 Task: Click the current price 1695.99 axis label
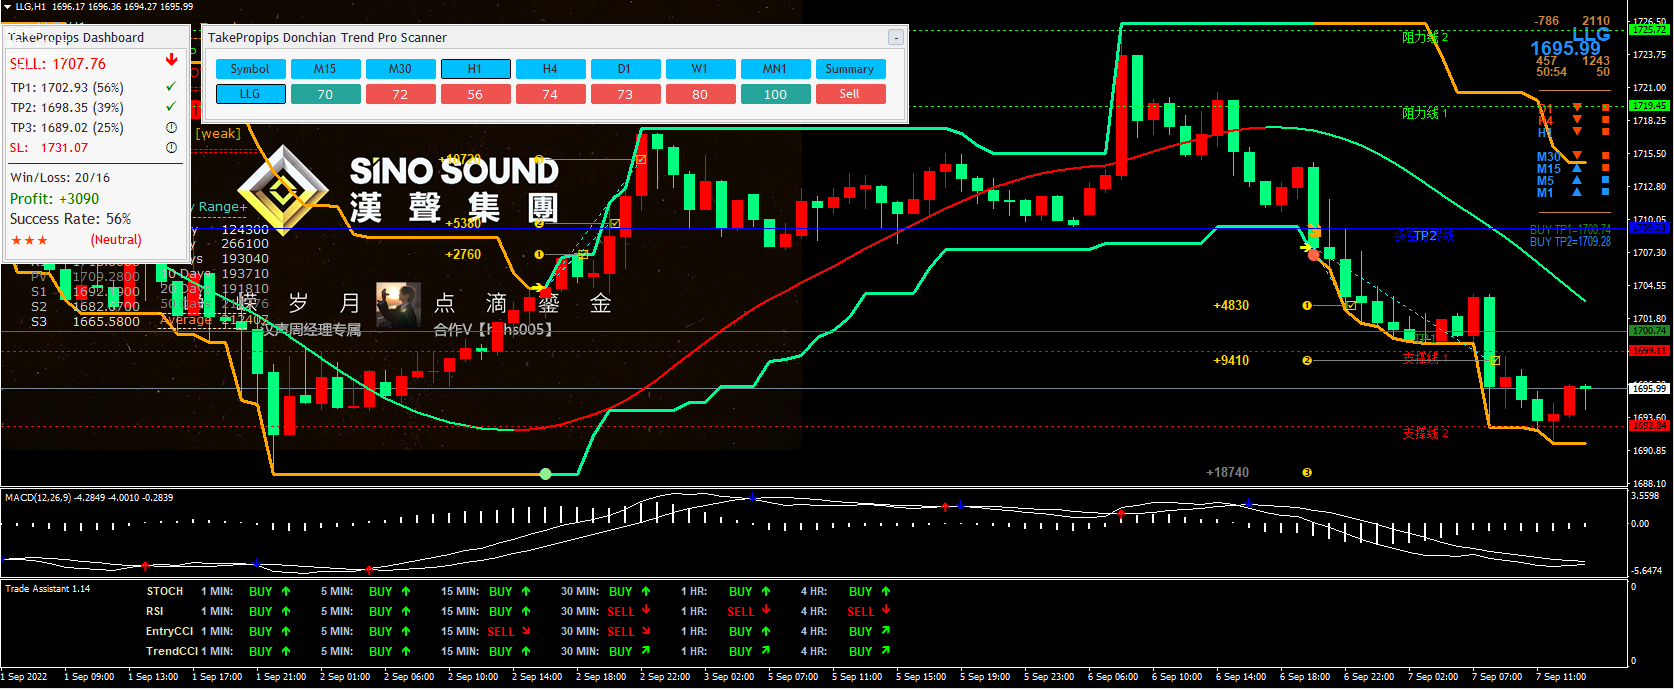click(x=1650, y=388)
